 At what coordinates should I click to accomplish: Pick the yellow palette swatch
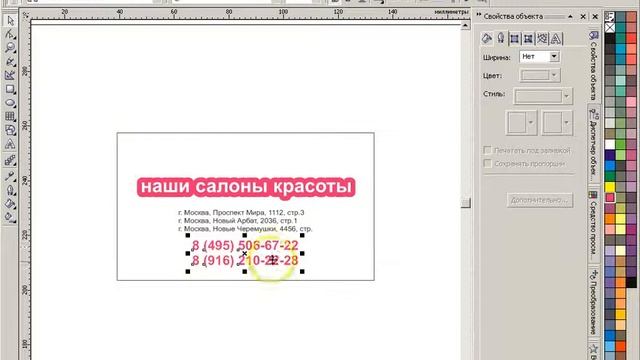click(x=610, y=187)
